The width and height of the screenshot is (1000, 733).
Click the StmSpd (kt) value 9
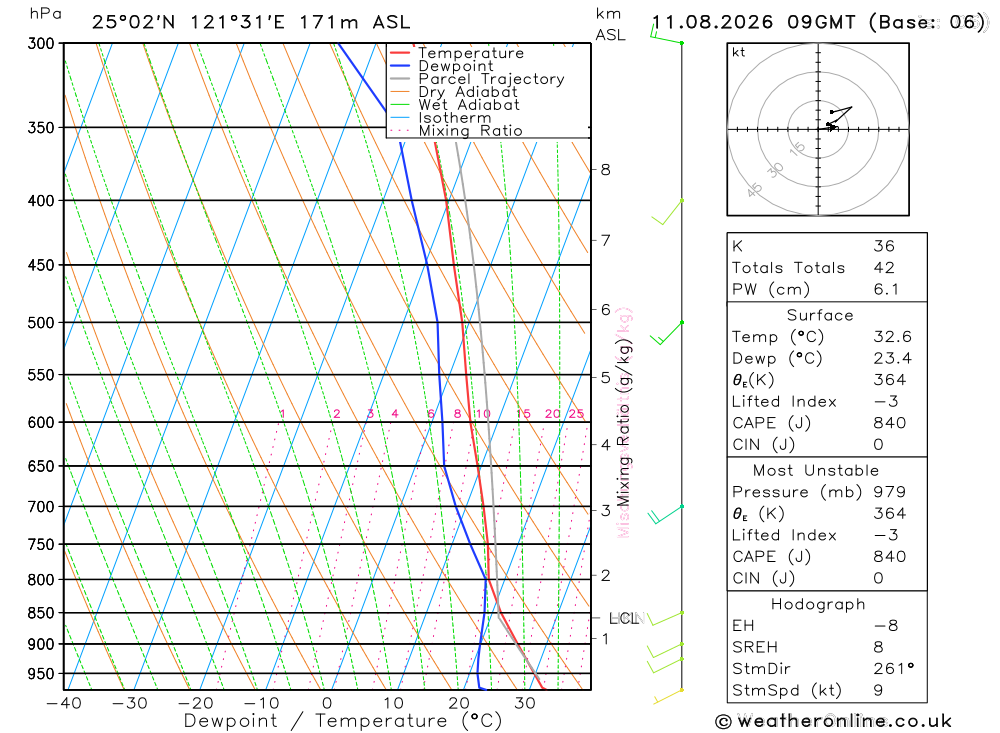[878, 691]
